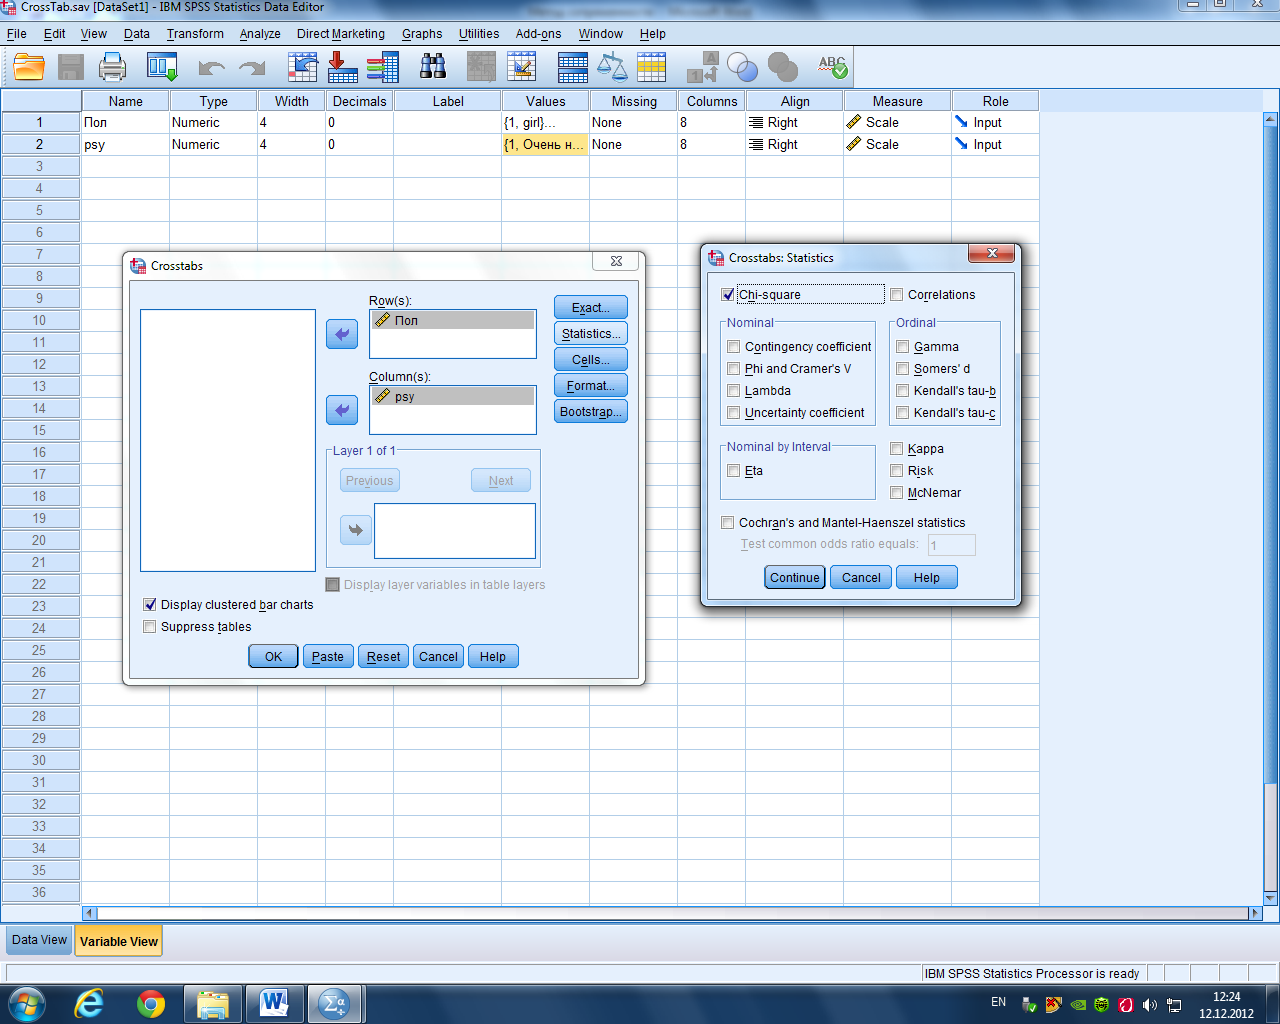
Task: Click the Name cell containing Пол
Action: click(125, 122)
